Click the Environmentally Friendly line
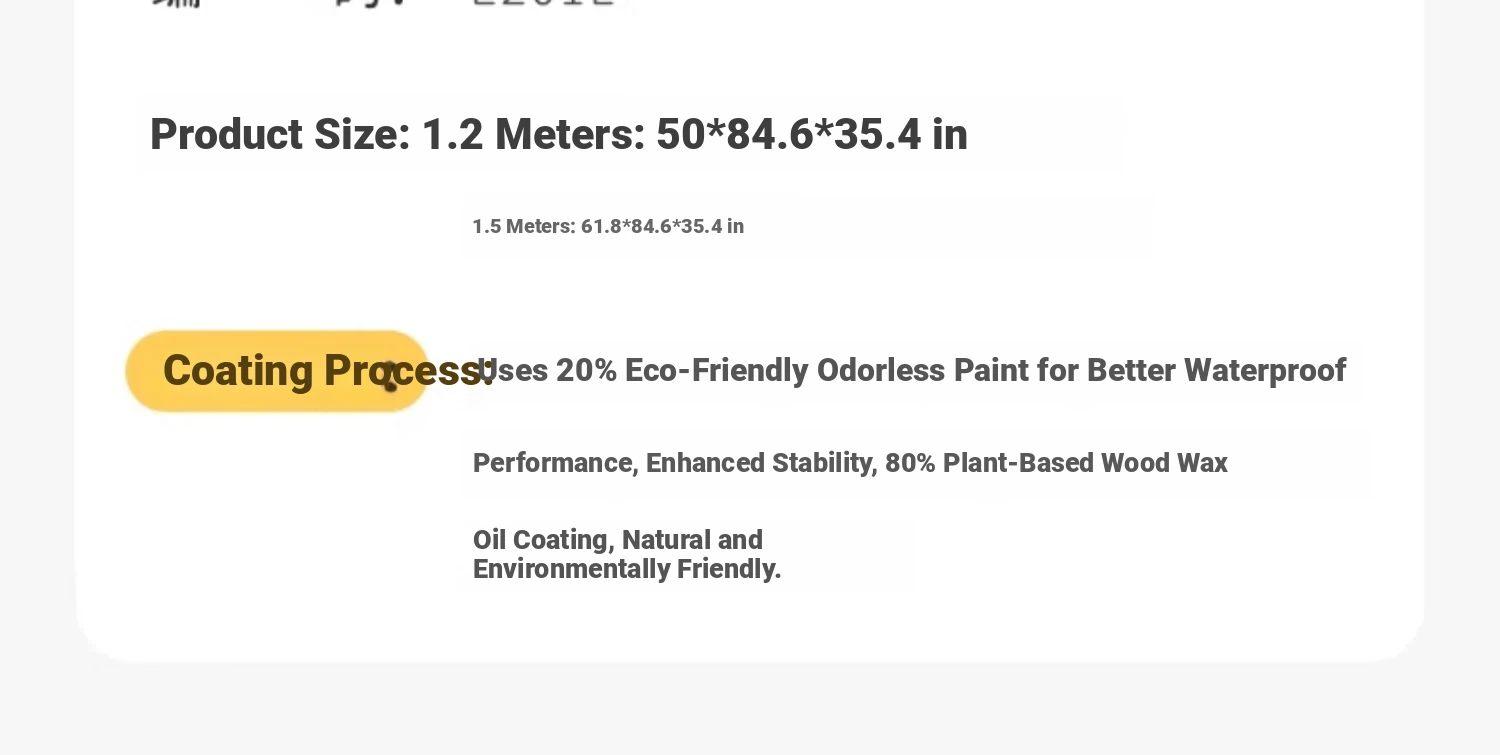This screenshot has width=1500, height=755. pos(627,569)
